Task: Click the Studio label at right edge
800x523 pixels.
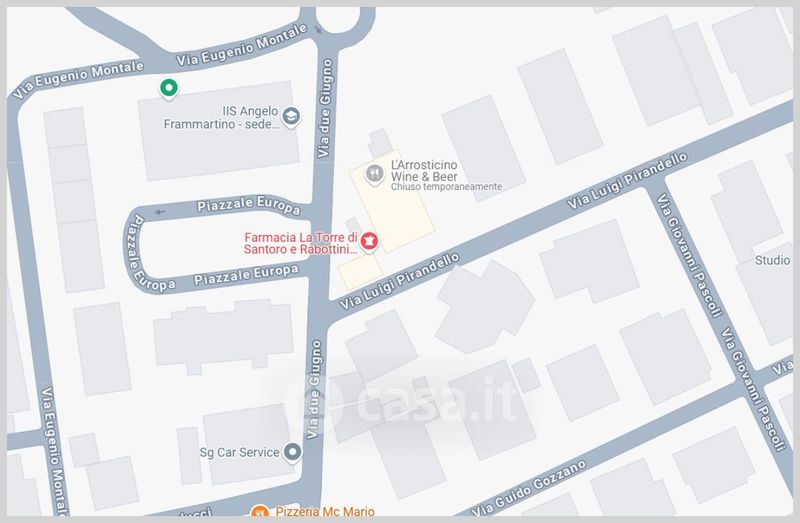Action: tap(772, 260)
